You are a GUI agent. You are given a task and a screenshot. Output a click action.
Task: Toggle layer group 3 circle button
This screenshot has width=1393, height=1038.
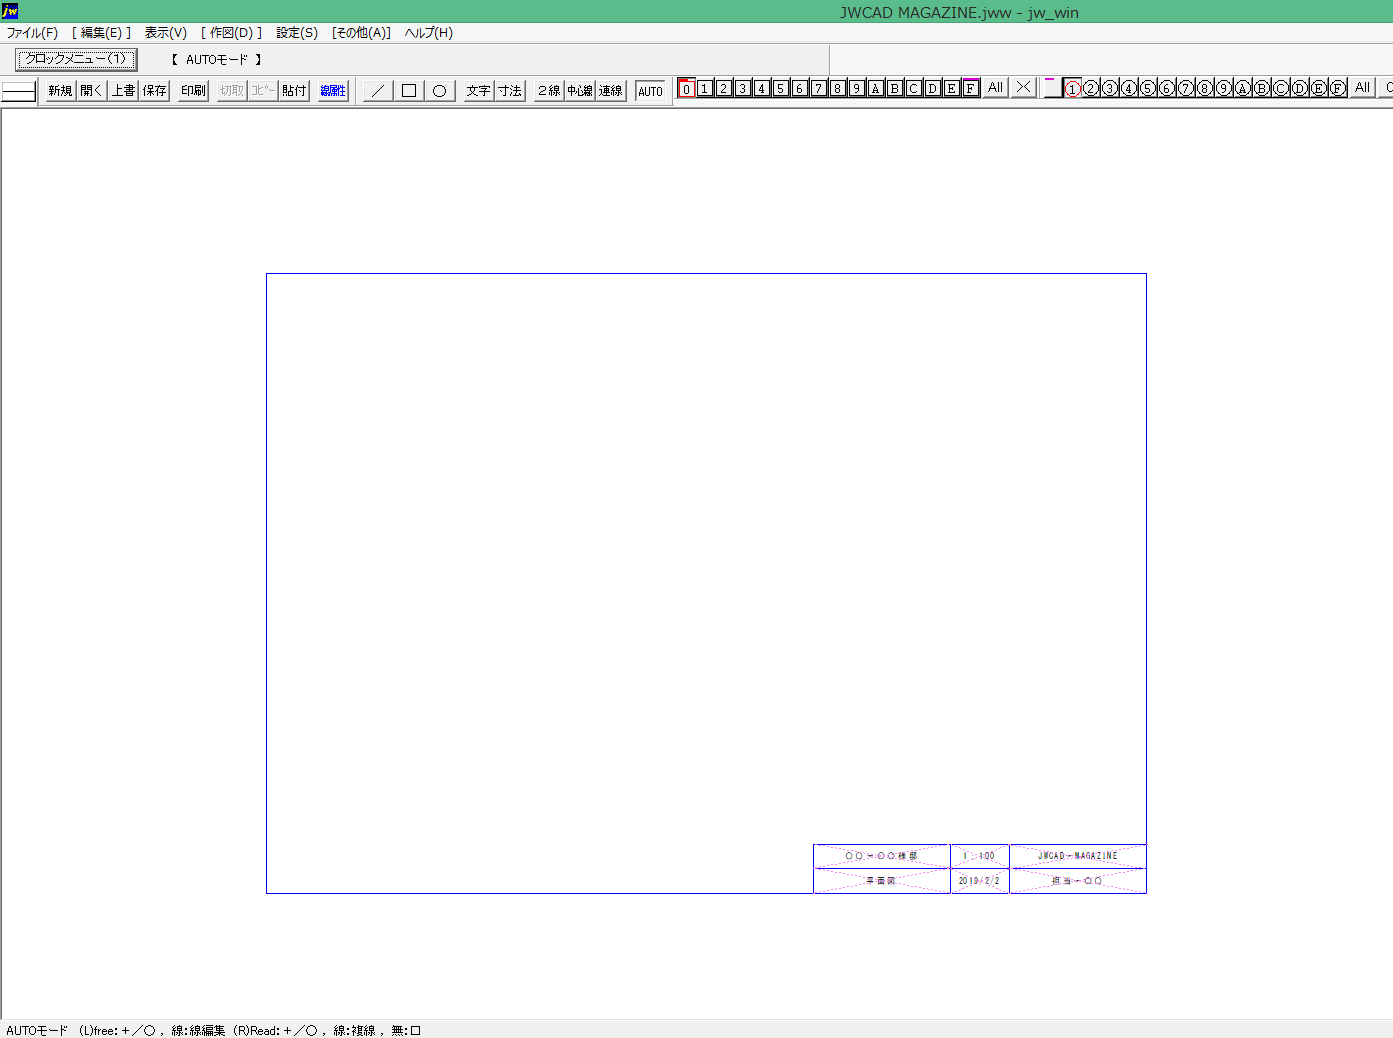(1110, 88)
